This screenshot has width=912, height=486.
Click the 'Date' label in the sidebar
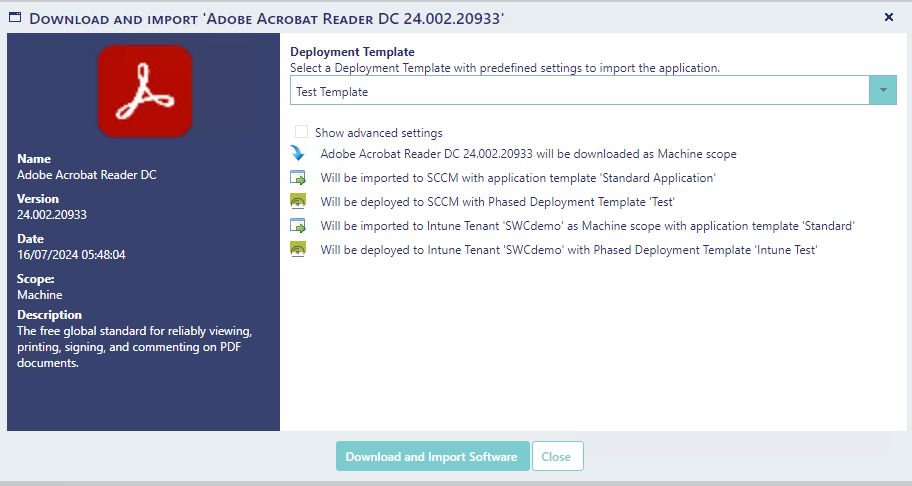coord(30,239)
